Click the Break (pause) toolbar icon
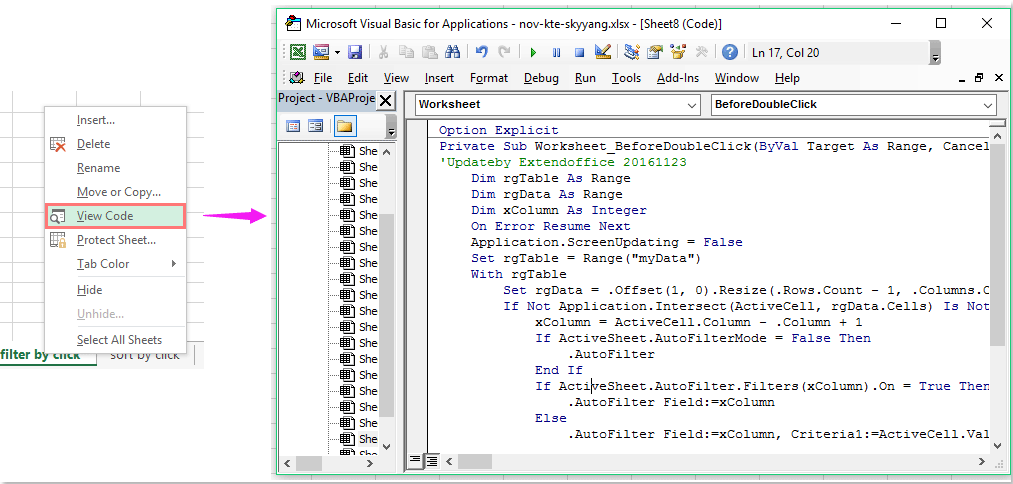Viewport: 1013px width, 484px height. tap(556, 52)
